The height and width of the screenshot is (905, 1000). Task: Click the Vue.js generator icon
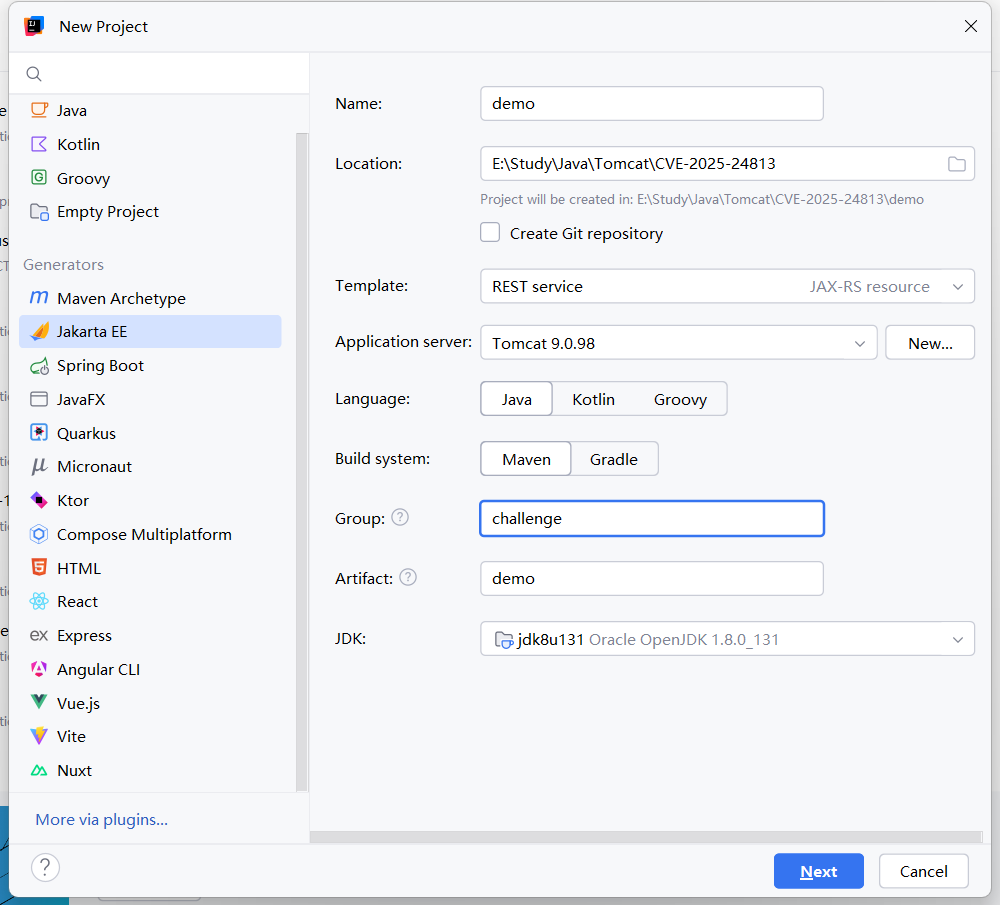39,703
